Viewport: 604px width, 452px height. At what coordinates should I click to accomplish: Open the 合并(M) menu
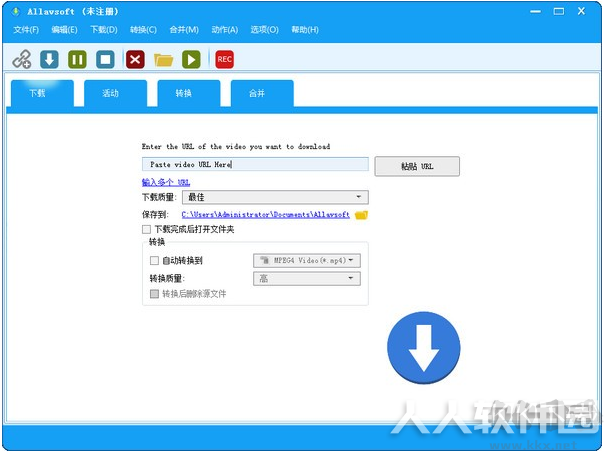pyautogui.click(x=184, y=30)
